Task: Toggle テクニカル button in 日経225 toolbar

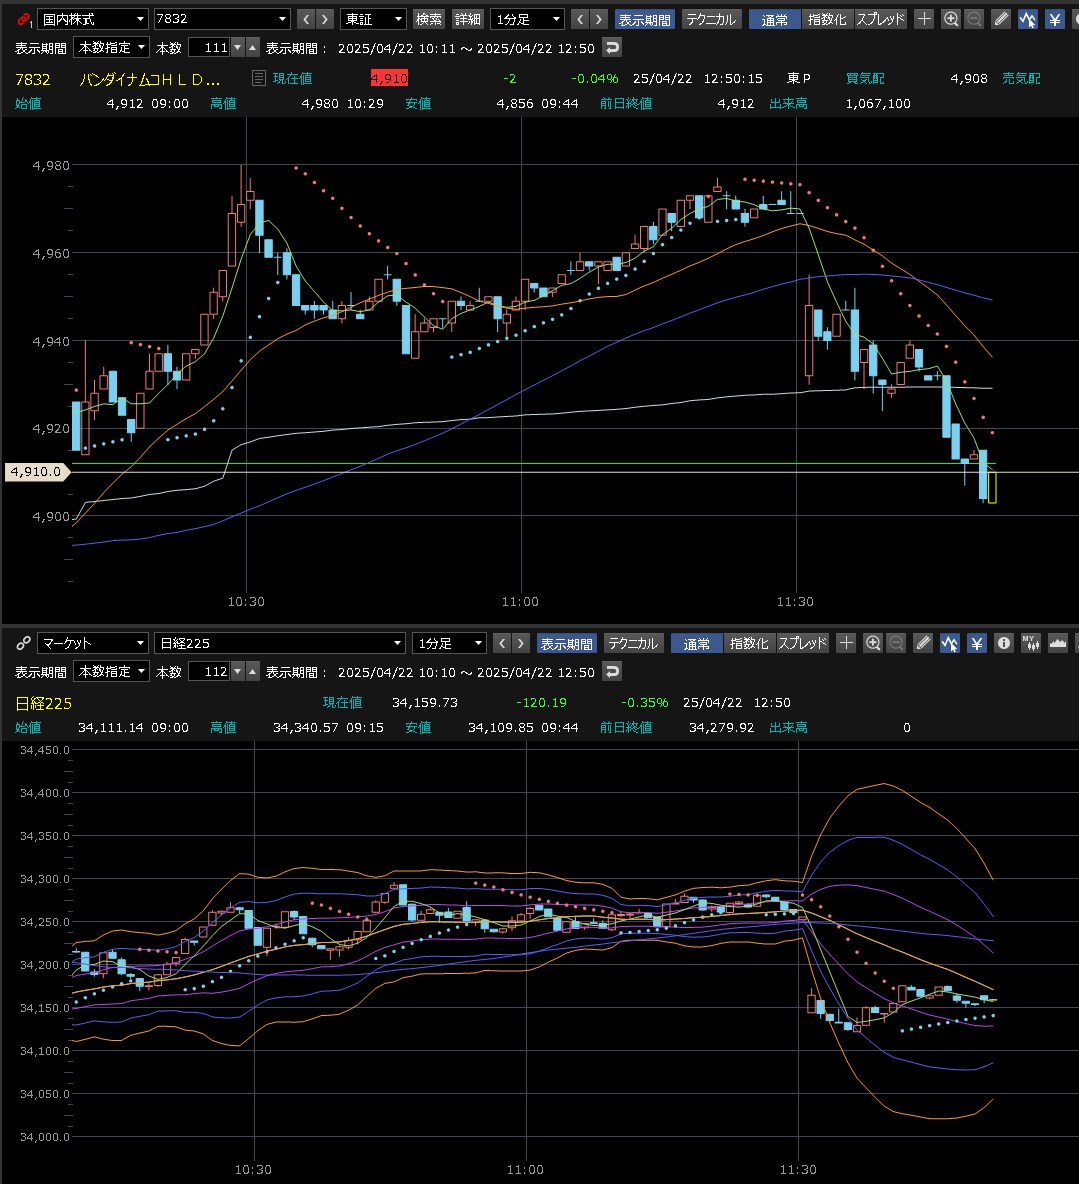Action: (x=633, y=643)
